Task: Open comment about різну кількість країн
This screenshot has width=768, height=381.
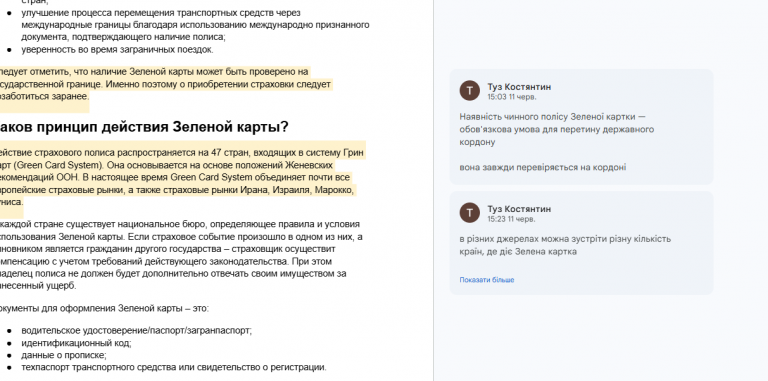Action: coord(581,243)
